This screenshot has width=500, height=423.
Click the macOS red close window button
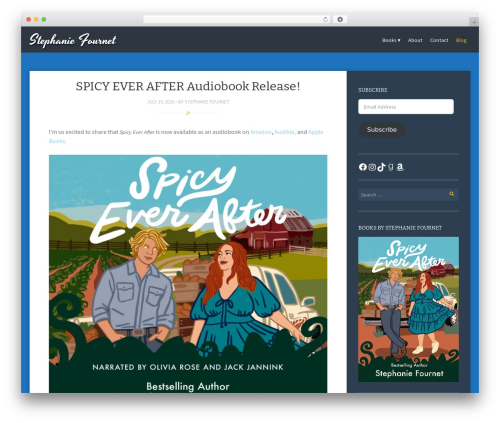(29, 19)
